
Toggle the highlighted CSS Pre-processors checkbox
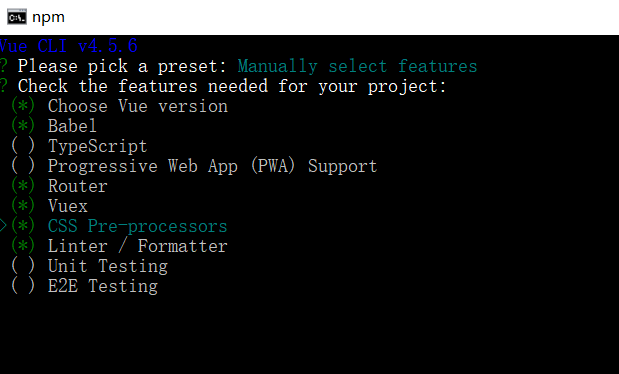coord(23,226)
